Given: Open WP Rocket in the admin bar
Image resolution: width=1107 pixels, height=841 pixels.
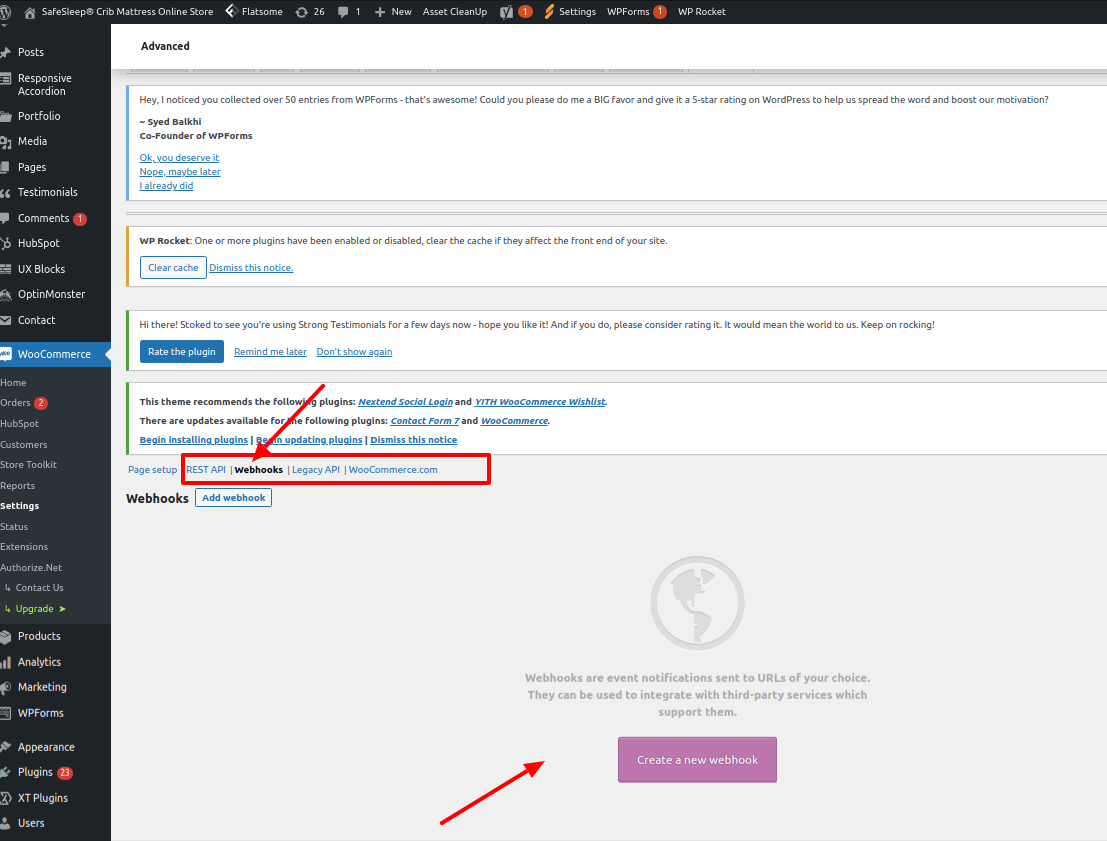Looking at the screenshot, I should pyautogui.click(x=702, y=12).
